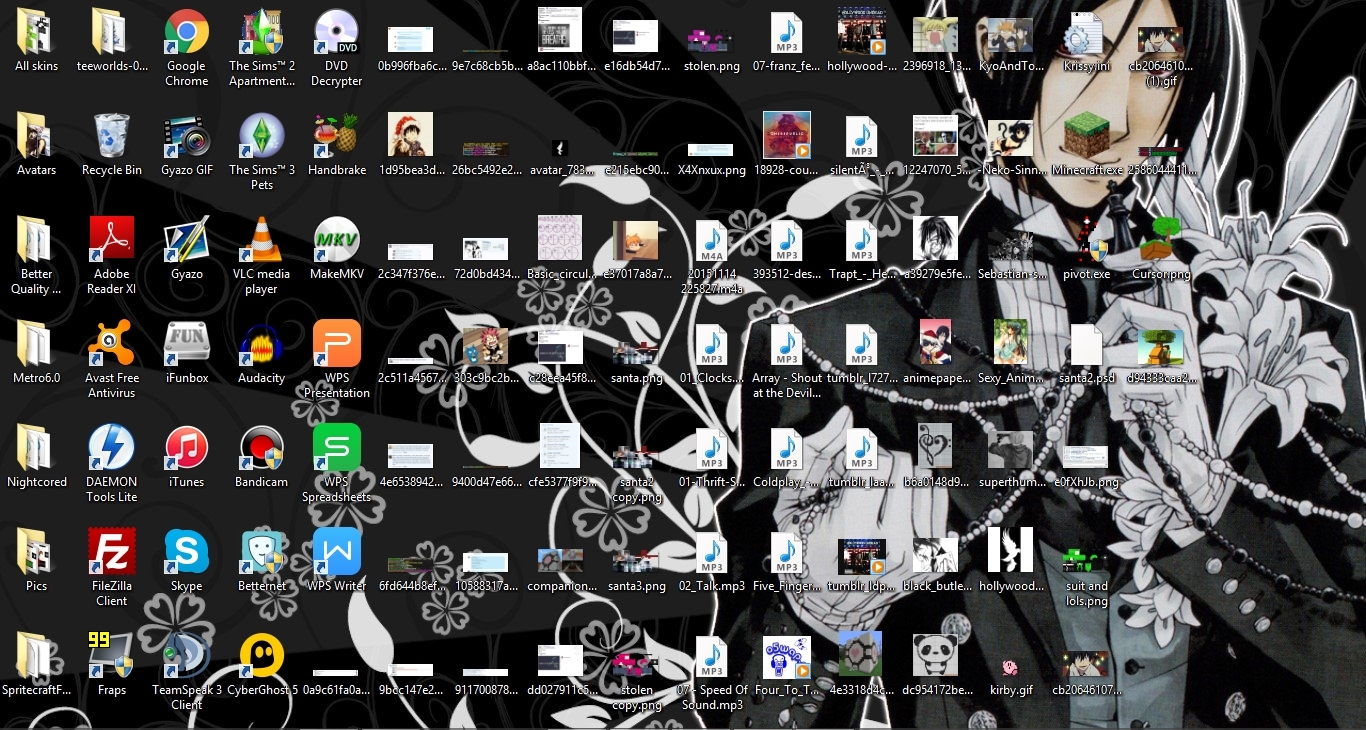Select the 20151114 225827.m4a audio file
Screen dimensions: 1366x730
711,241
